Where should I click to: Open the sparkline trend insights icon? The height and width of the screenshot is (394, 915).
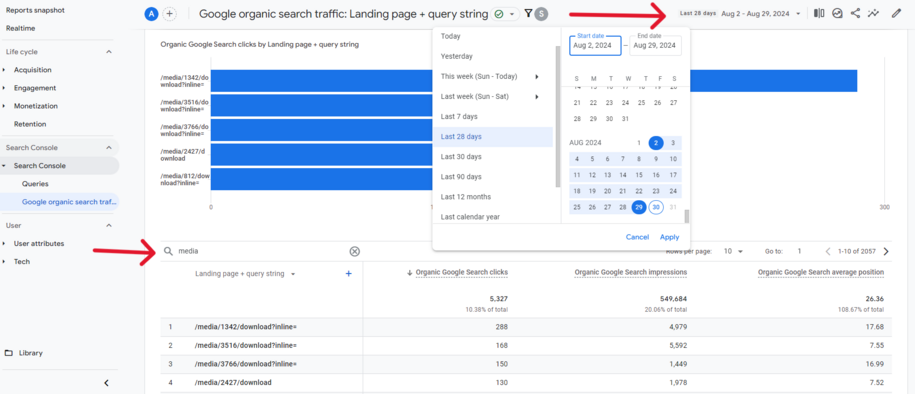(x=873, y=13)
